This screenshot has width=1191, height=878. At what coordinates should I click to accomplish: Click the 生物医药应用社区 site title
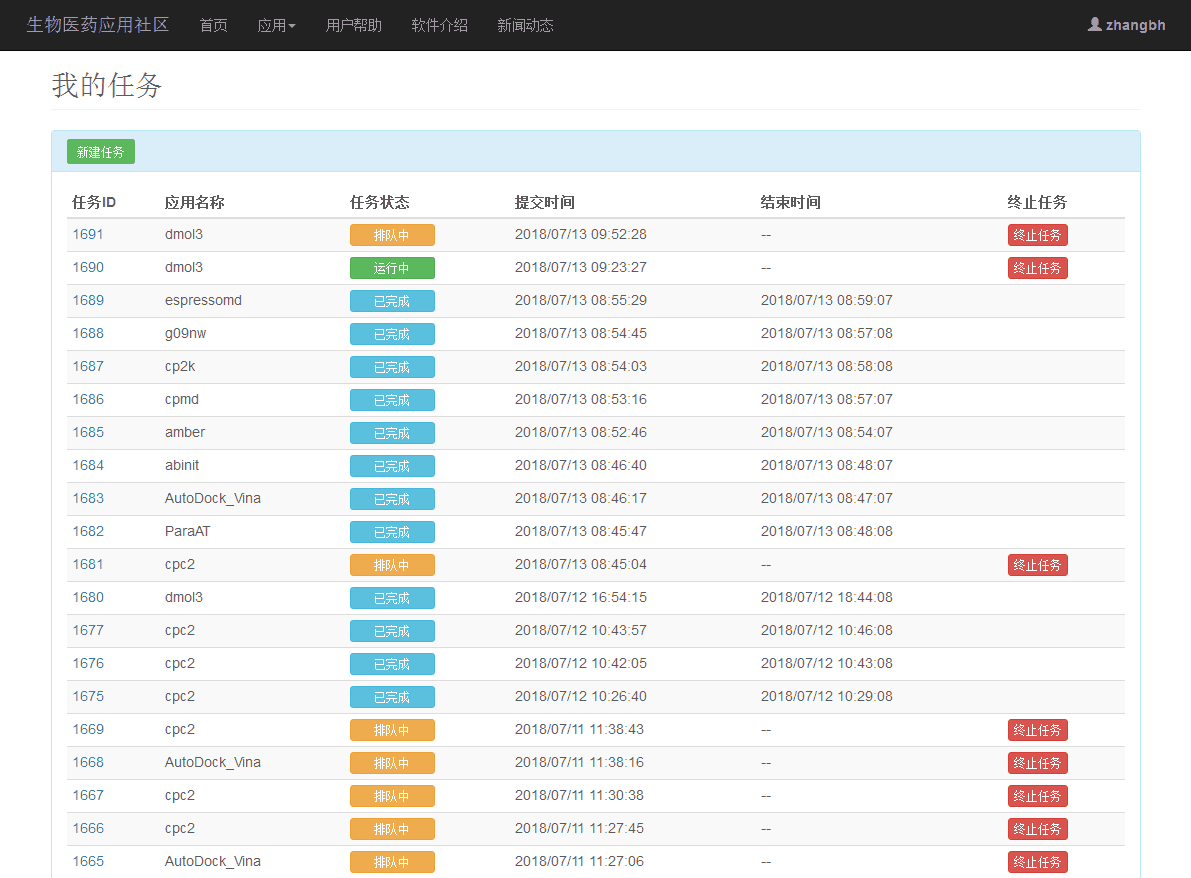(x=98, y=25)
